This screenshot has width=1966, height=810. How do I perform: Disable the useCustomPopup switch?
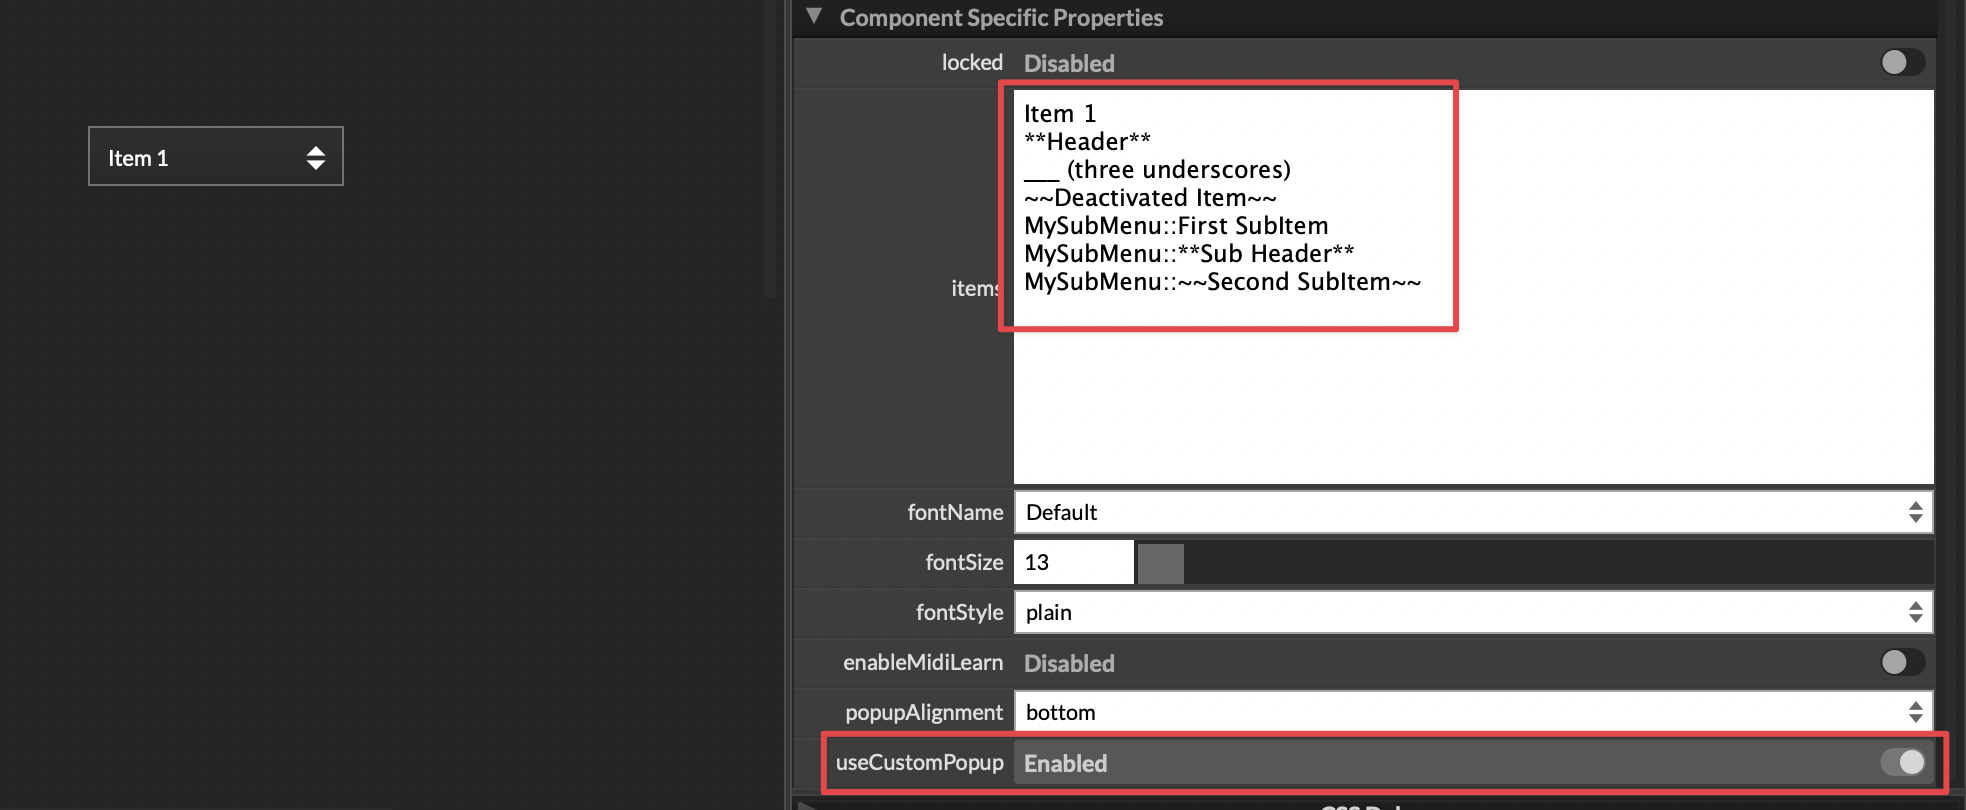pos(1902,763)
